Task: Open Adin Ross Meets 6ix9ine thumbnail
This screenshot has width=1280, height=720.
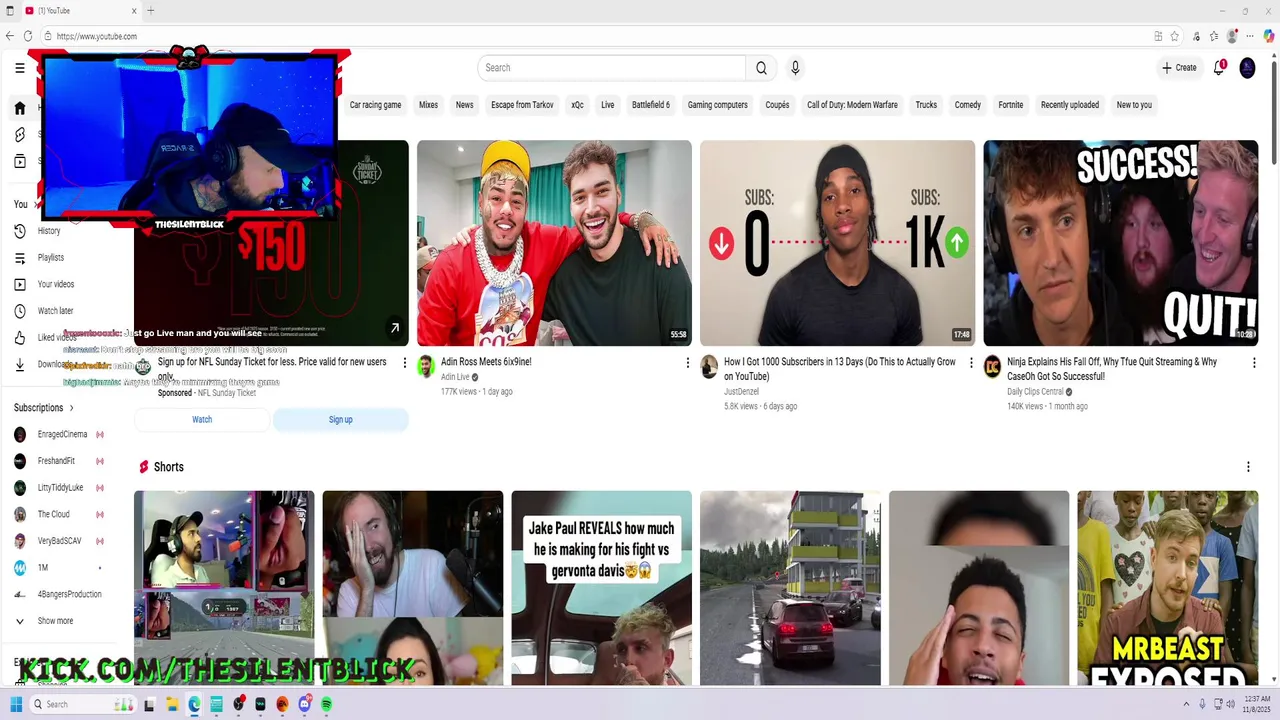Action: (x=554, y=243)
